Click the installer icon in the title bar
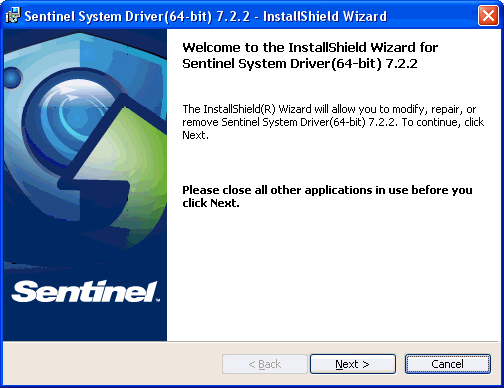Viewport: 504px width, 388px height. click(x=13, y=16)
